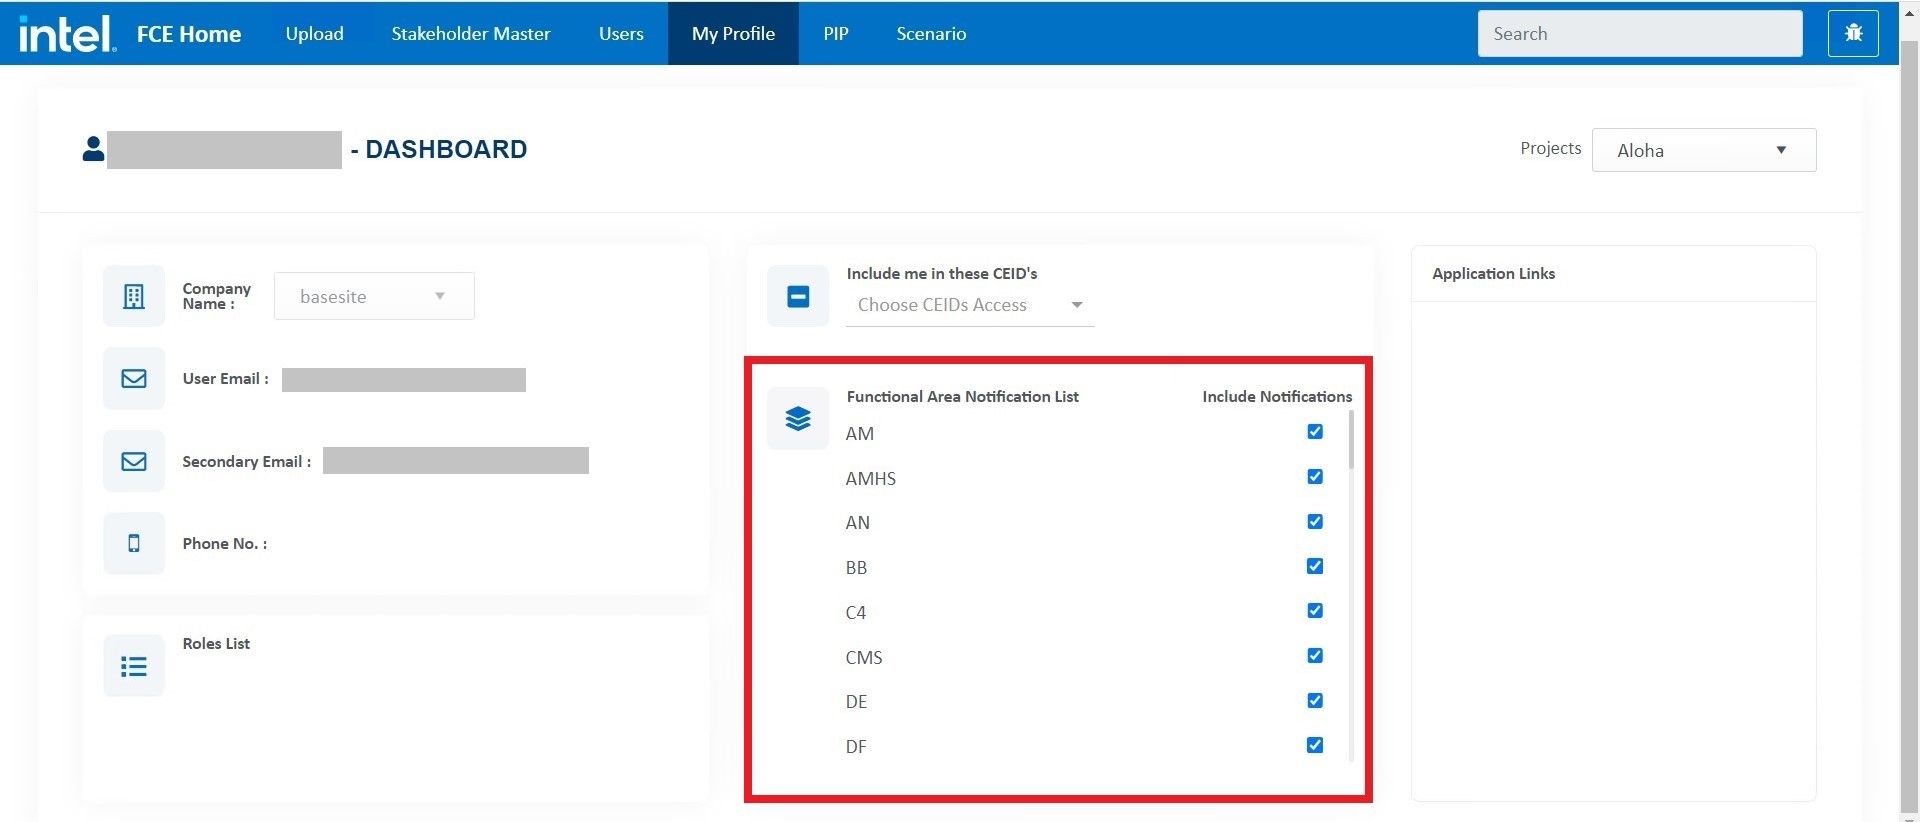Disable notifications for CMS

[1315, 656]
